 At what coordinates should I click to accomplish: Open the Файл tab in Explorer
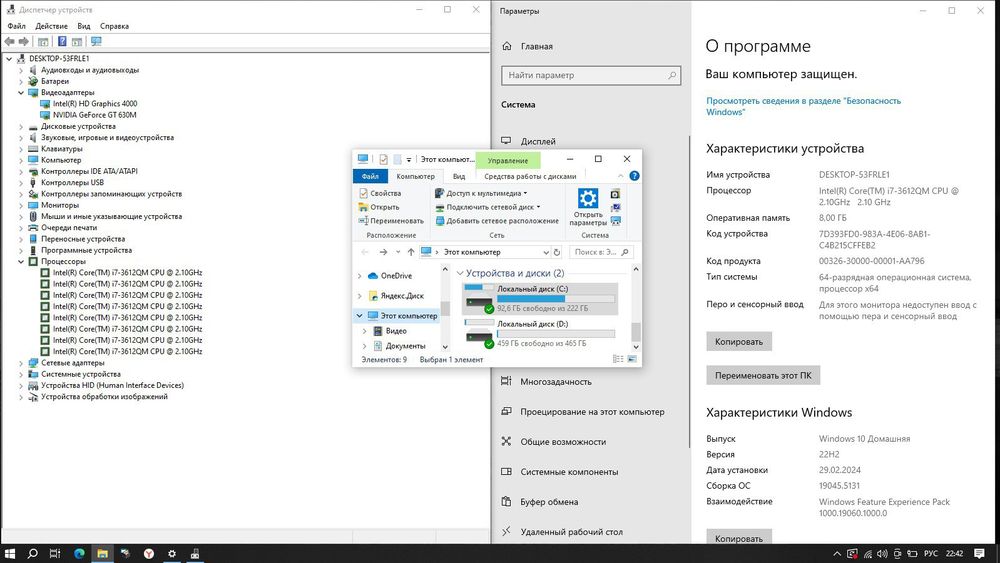pyautogui.click(x=370, y=176)
